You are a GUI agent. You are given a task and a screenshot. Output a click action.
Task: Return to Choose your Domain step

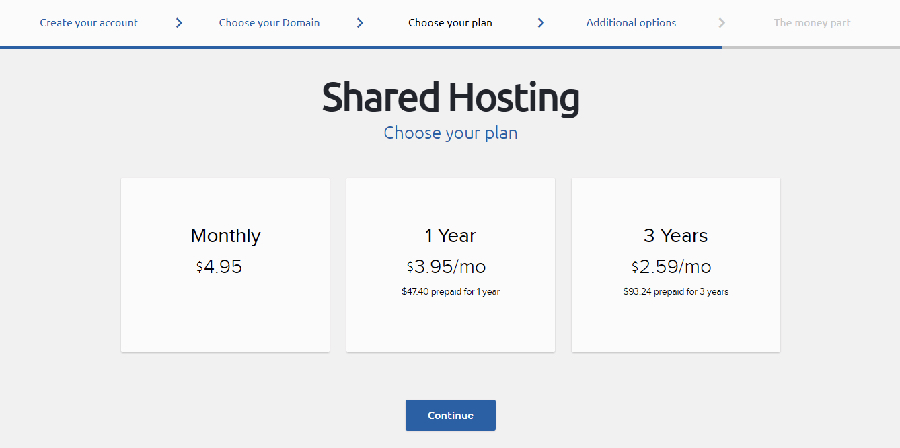[269, 22]
